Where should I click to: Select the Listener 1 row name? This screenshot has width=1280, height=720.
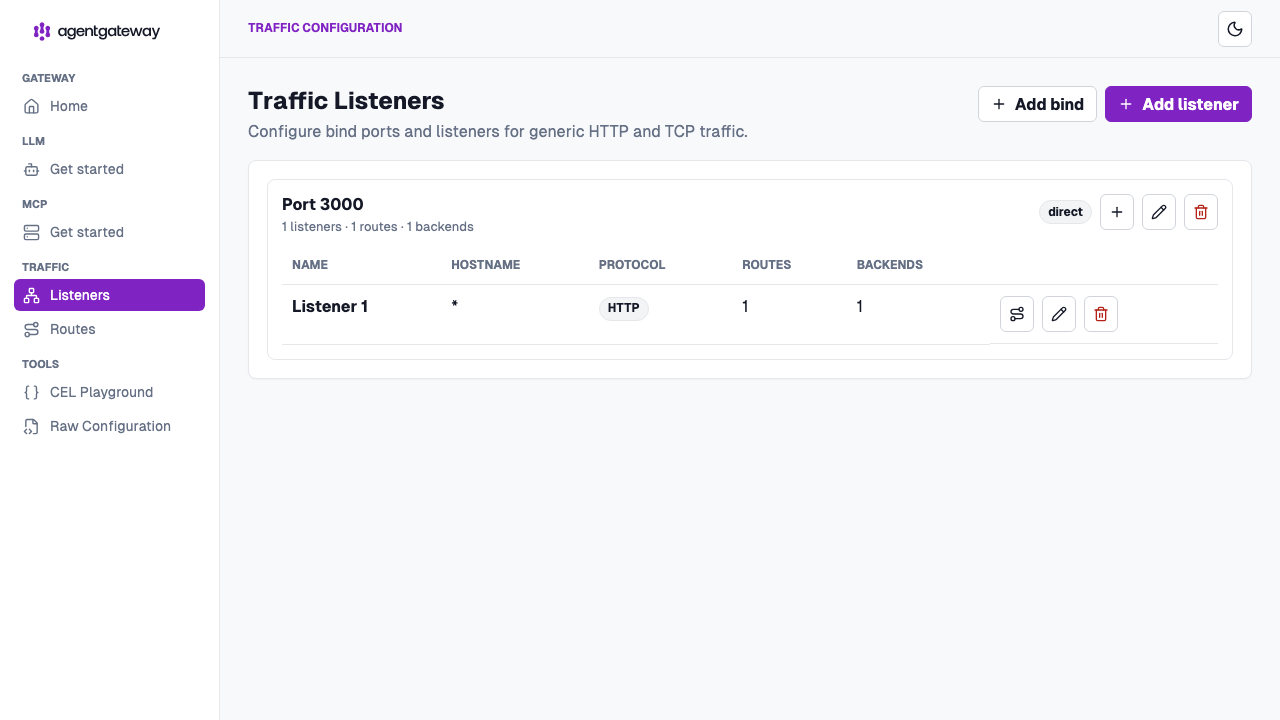pos(330,307)
